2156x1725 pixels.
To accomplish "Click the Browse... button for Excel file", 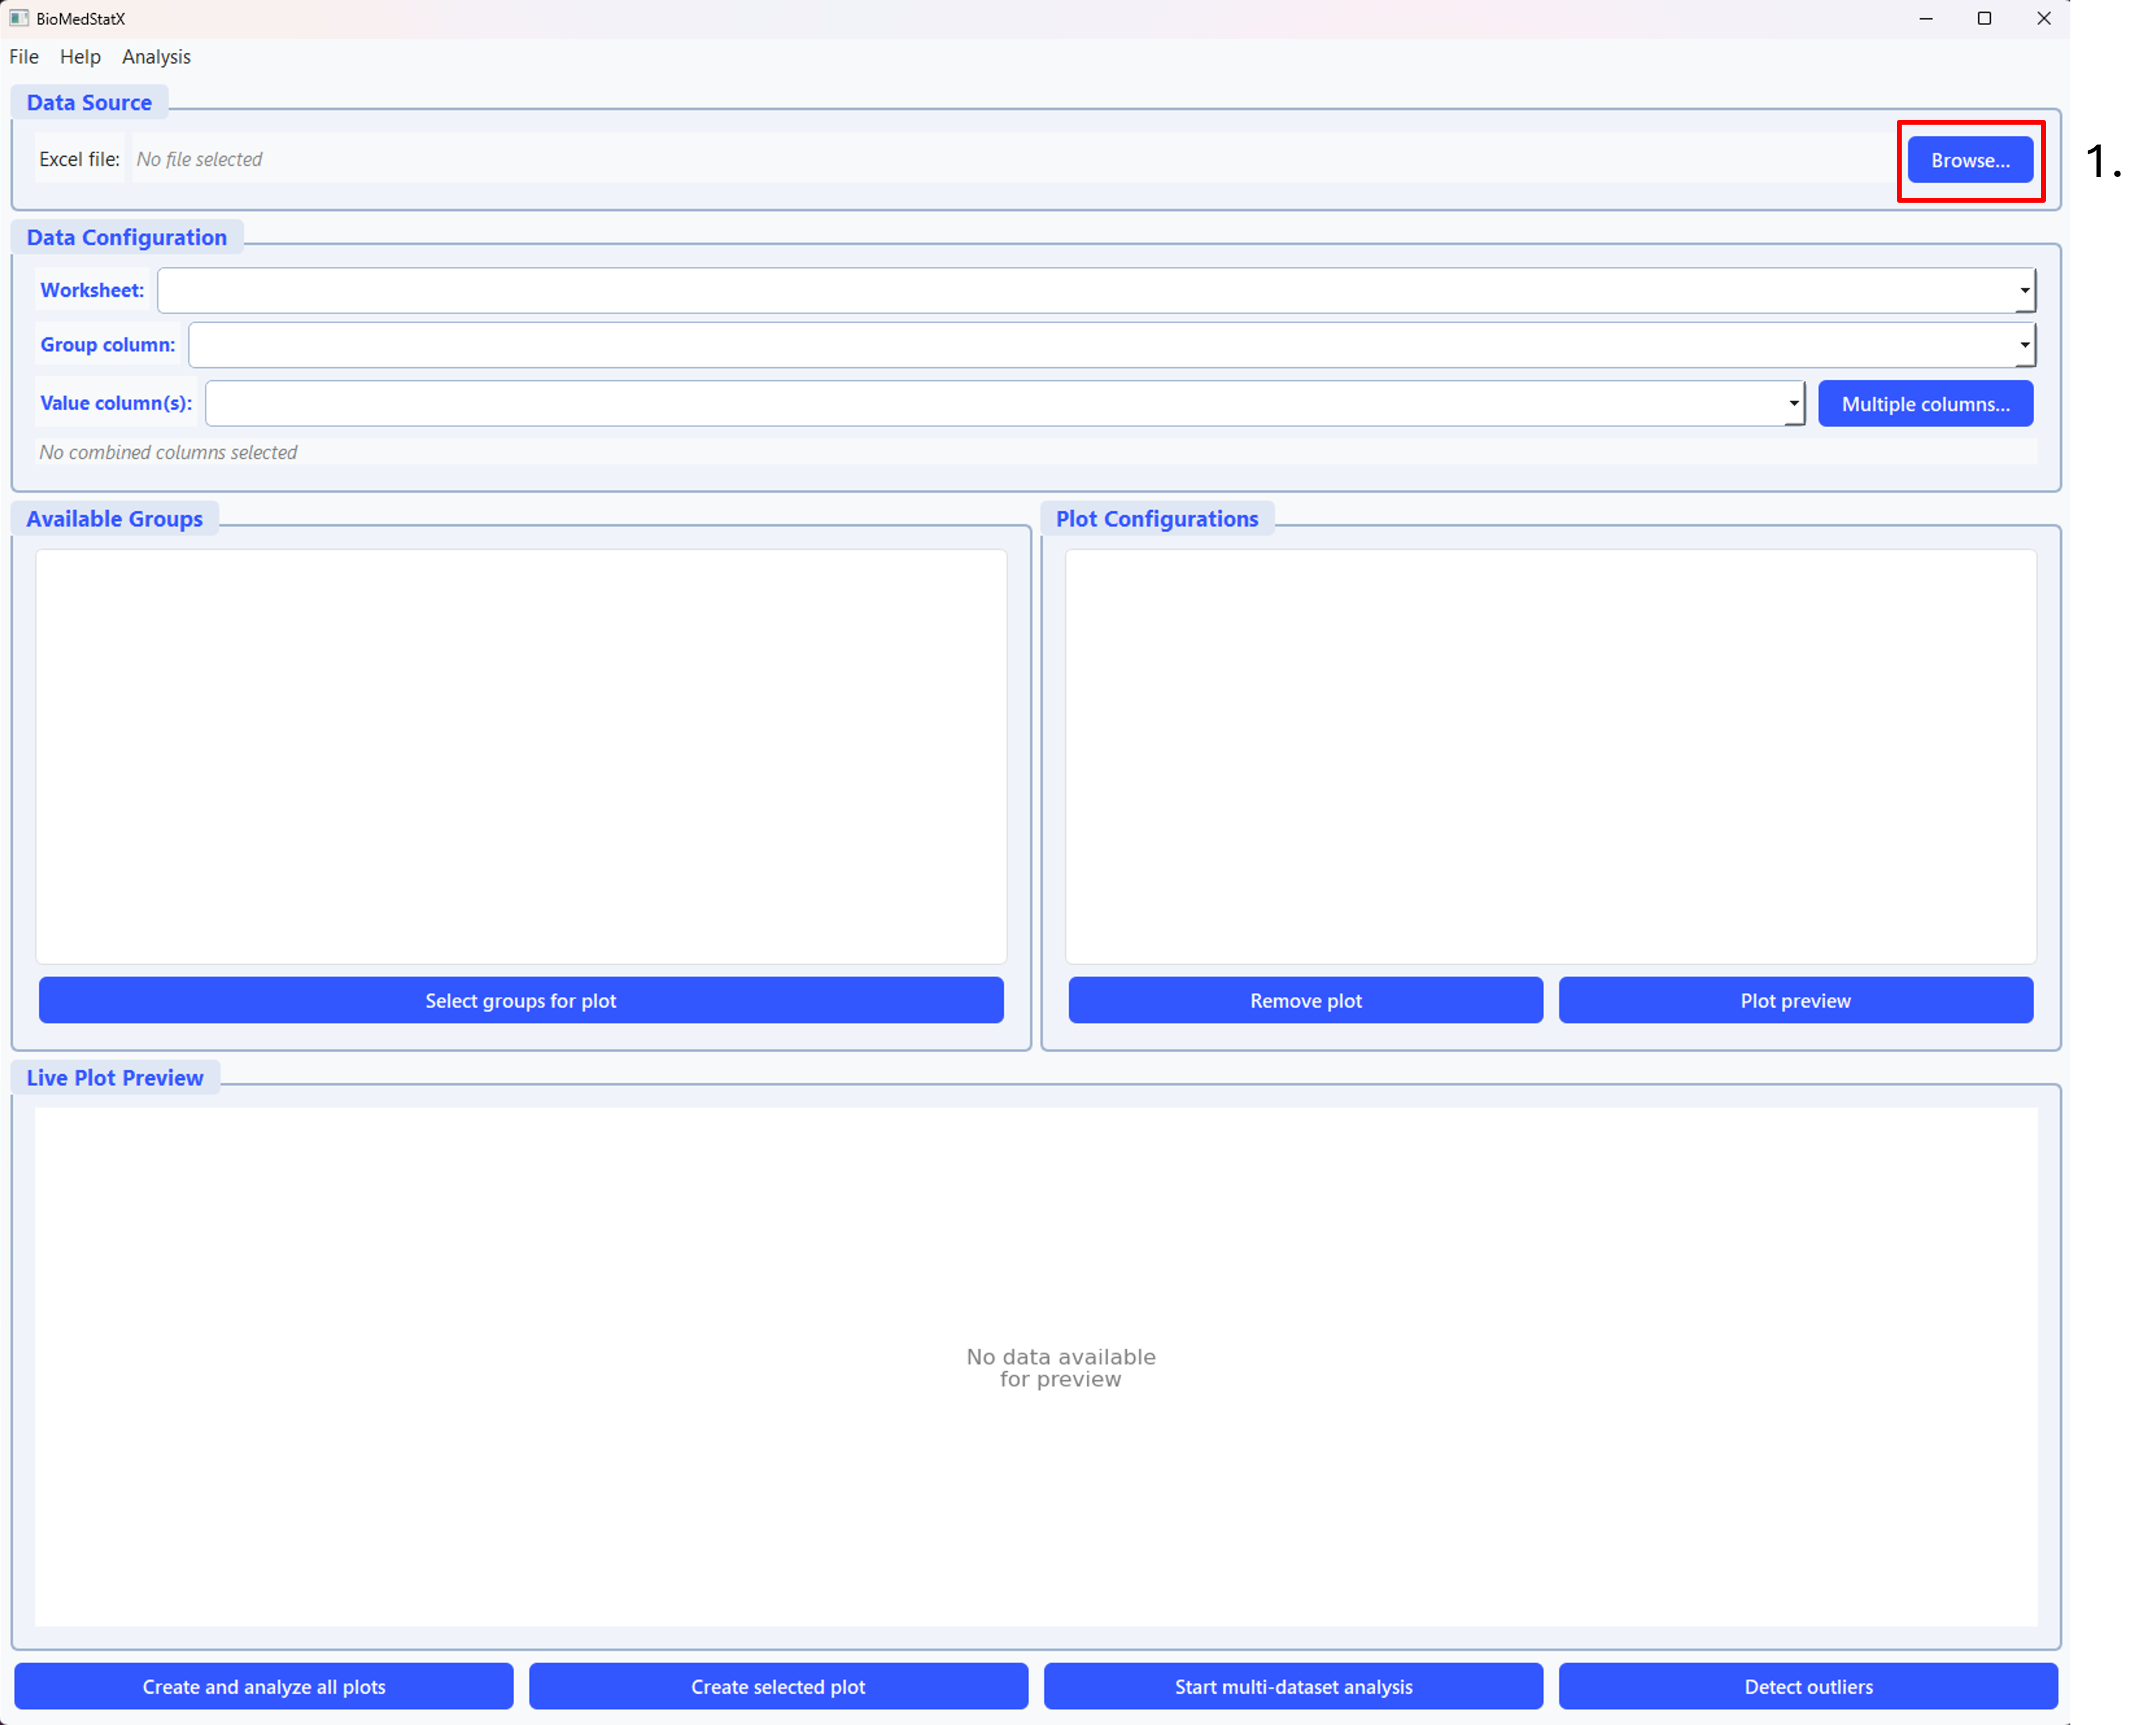I will point(1969,160).
